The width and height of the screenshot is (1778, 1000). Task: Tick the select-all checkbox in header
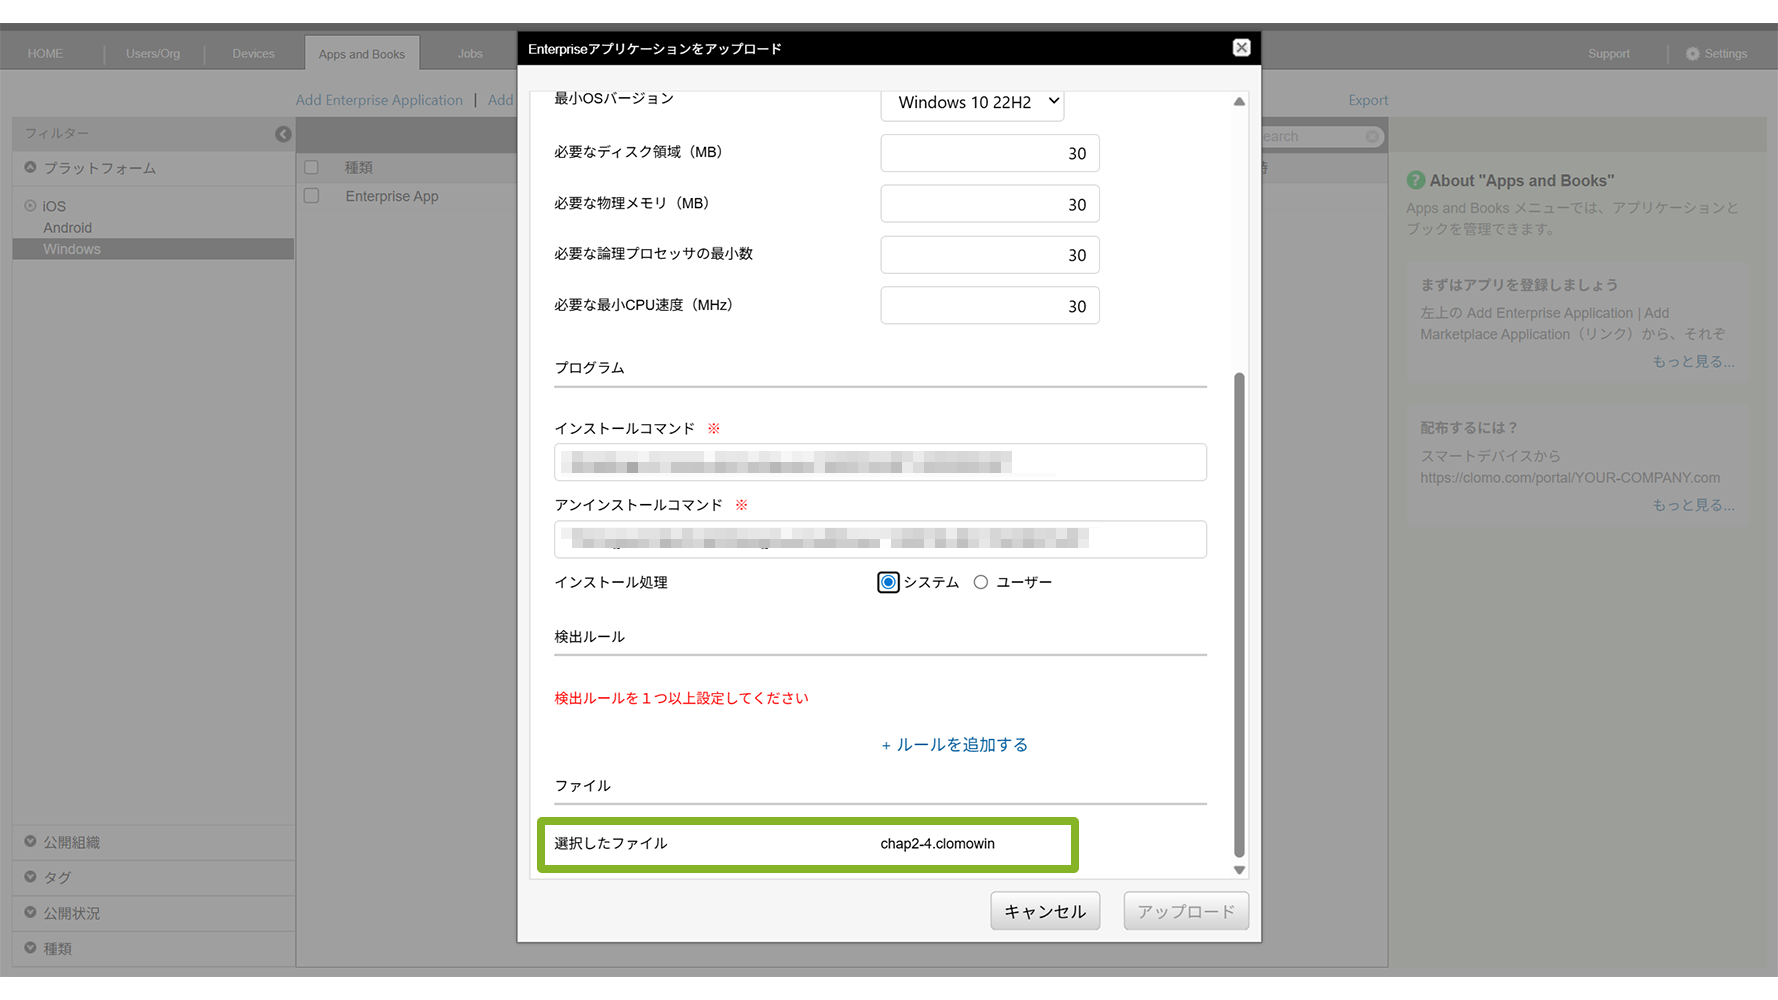coord(312,167)
